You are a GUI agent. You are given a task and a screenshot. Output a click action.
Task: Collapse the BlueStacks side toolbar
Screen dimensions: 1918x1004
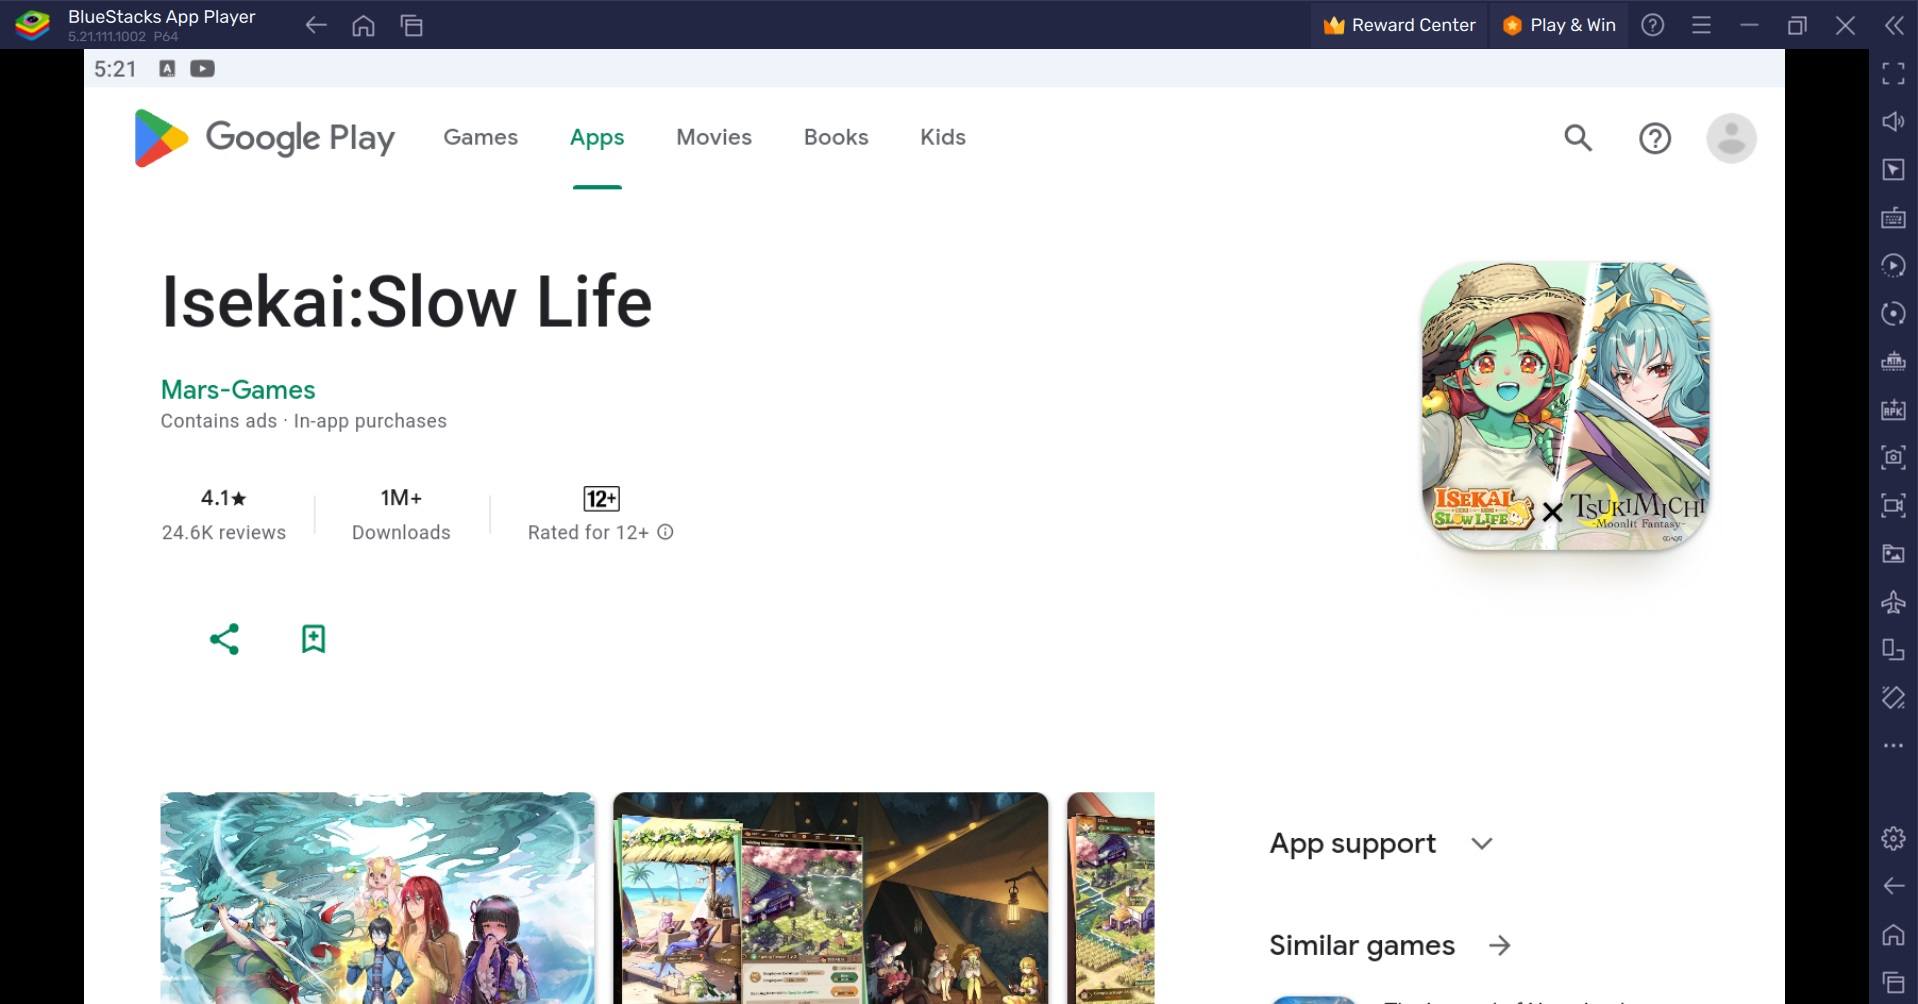[1894, 25]
